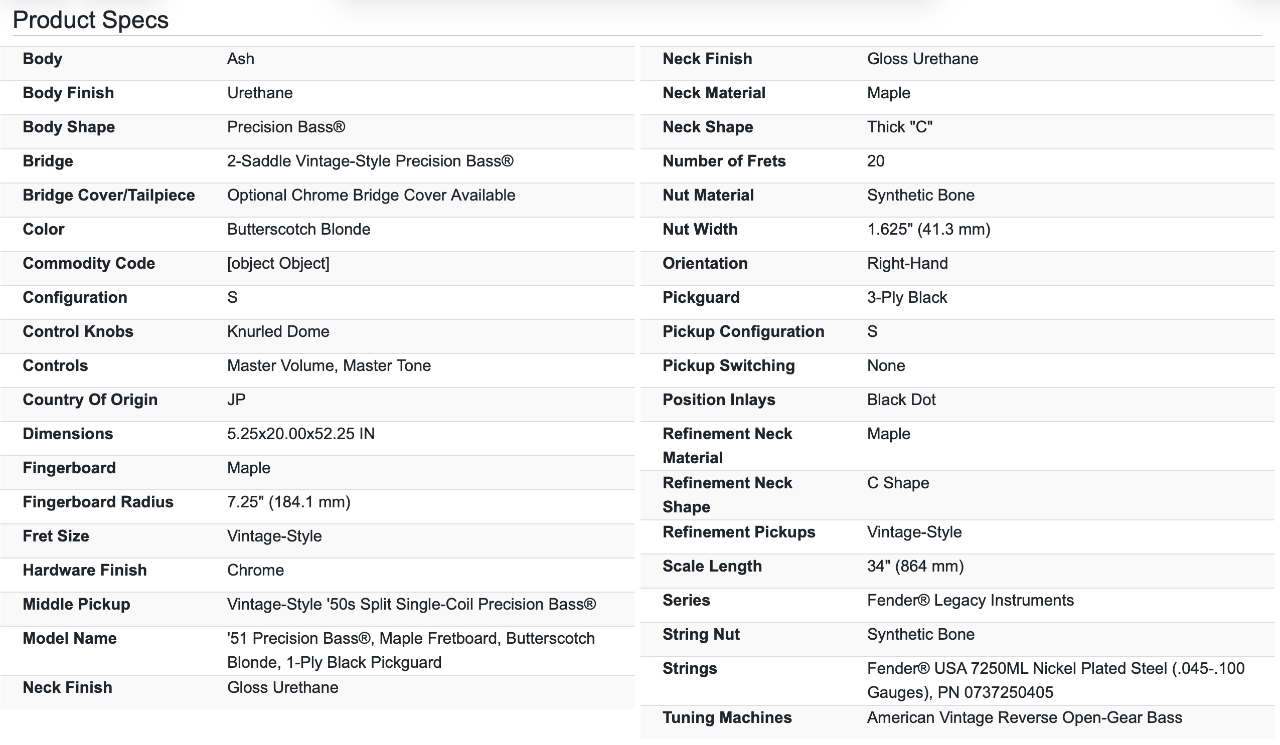Select the Body Shape label
1280x745 pixels.
point(69,127)
